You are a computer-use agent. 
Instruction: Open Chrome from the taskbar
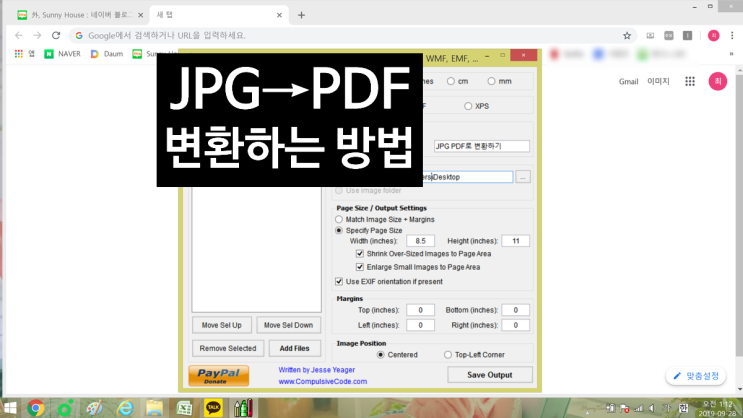[36, 408]
